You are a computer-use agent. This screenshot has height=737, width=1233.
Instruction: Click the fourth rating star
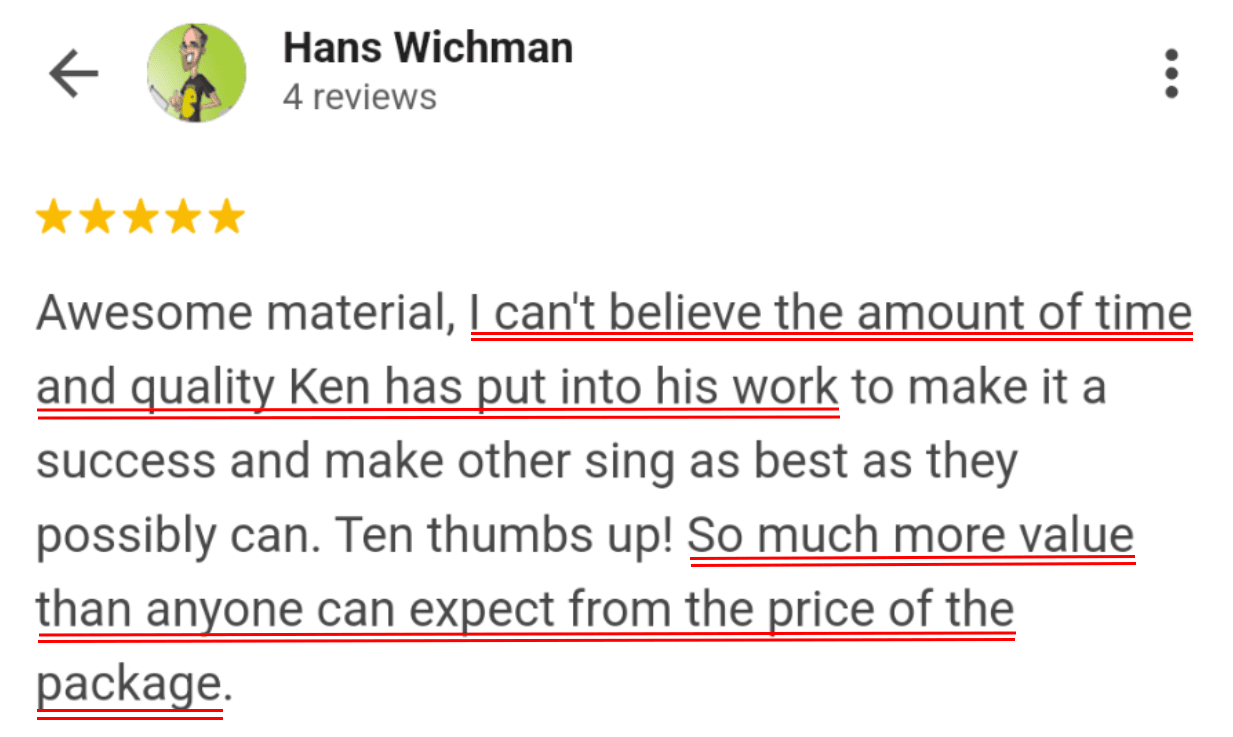(185, 217)
